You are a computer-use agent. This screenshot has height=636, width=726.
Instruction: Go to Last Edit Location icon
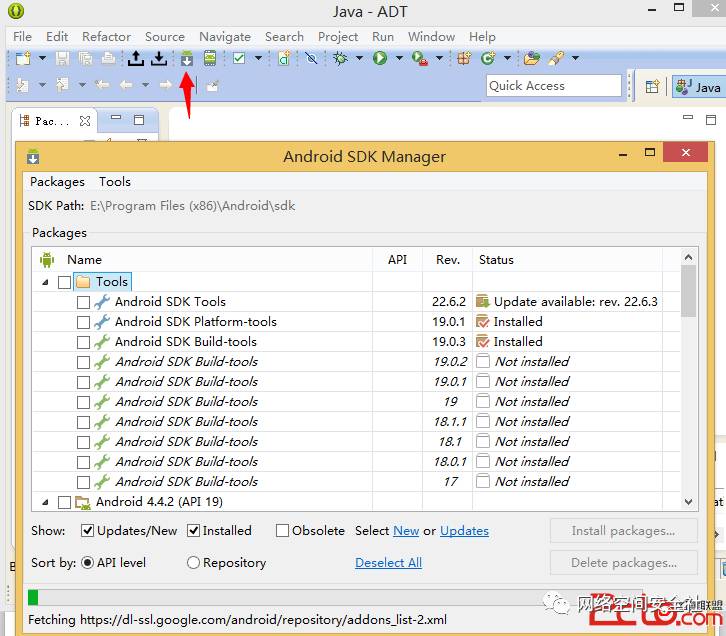point(102,85)
